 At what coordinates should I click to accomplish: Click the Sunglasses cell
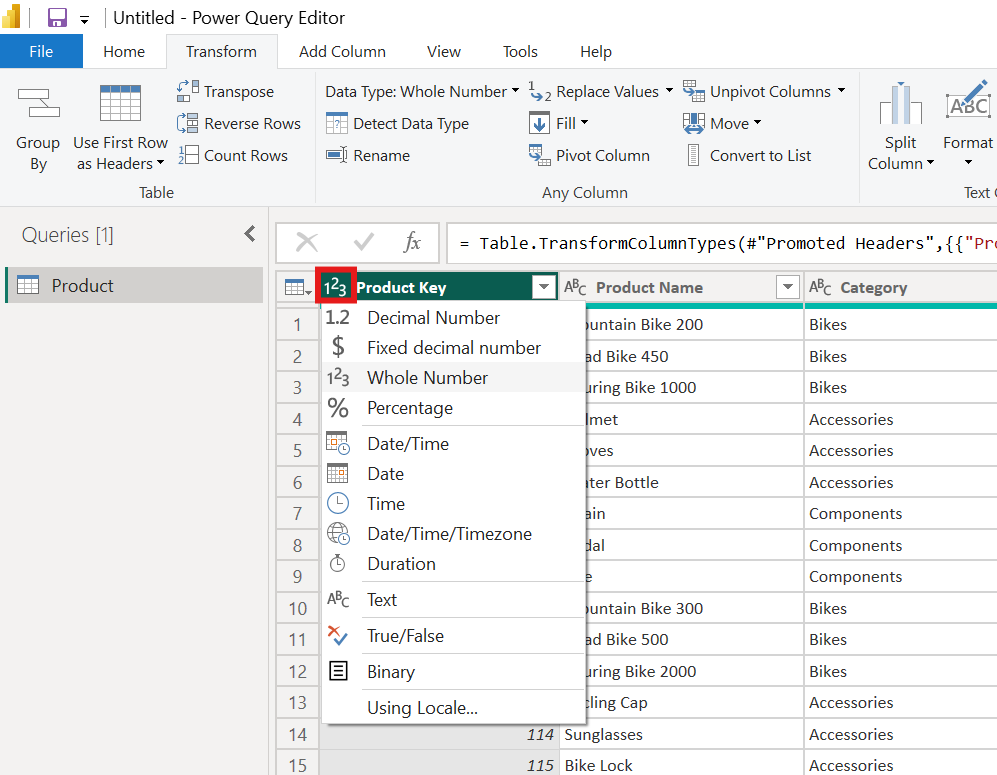[681, 734]
